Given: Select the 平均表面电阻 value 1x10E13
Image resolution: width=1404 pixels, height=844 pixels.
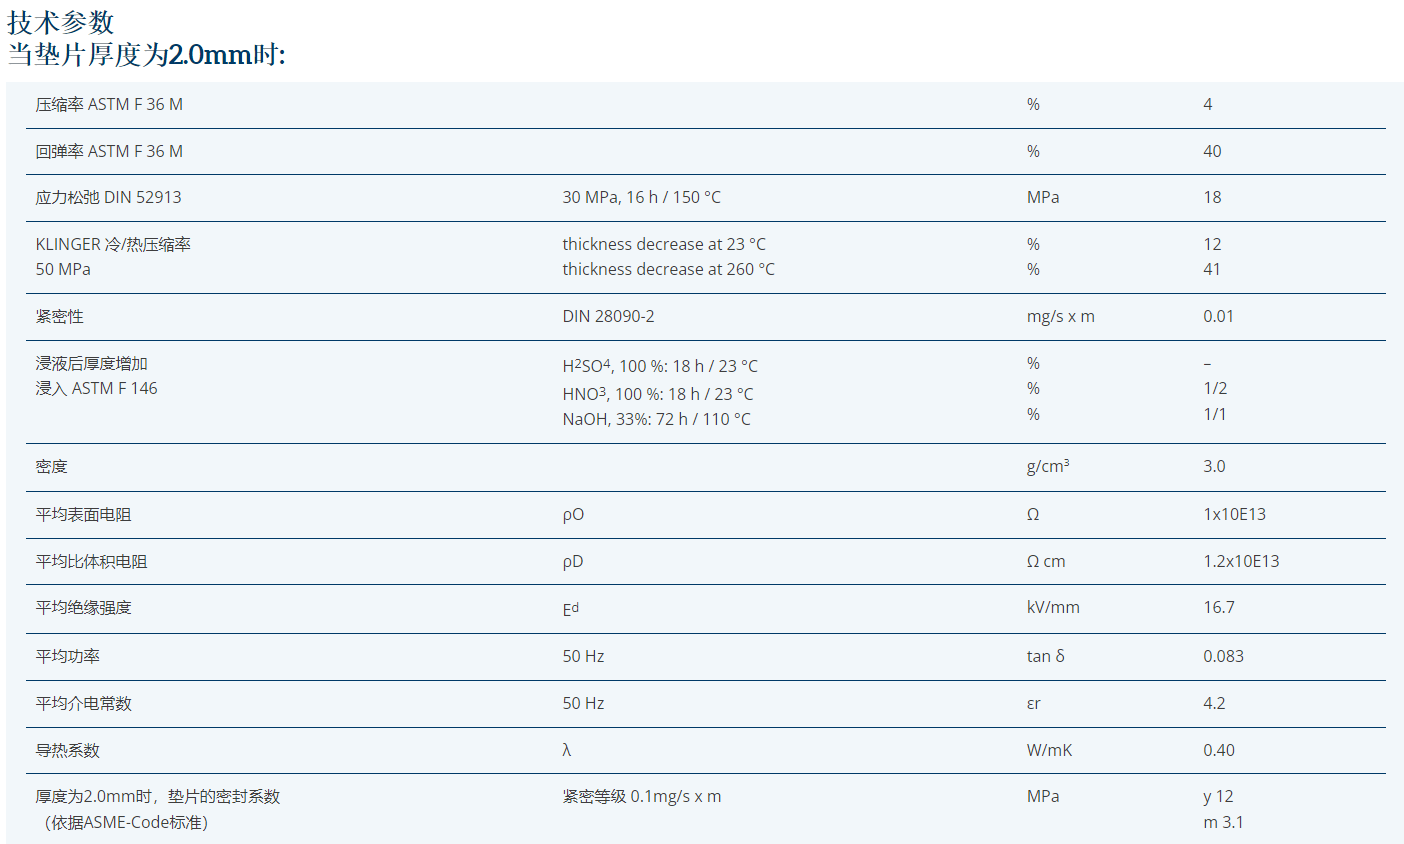Looking at the screenshot, I should (x=1234, y=514).
